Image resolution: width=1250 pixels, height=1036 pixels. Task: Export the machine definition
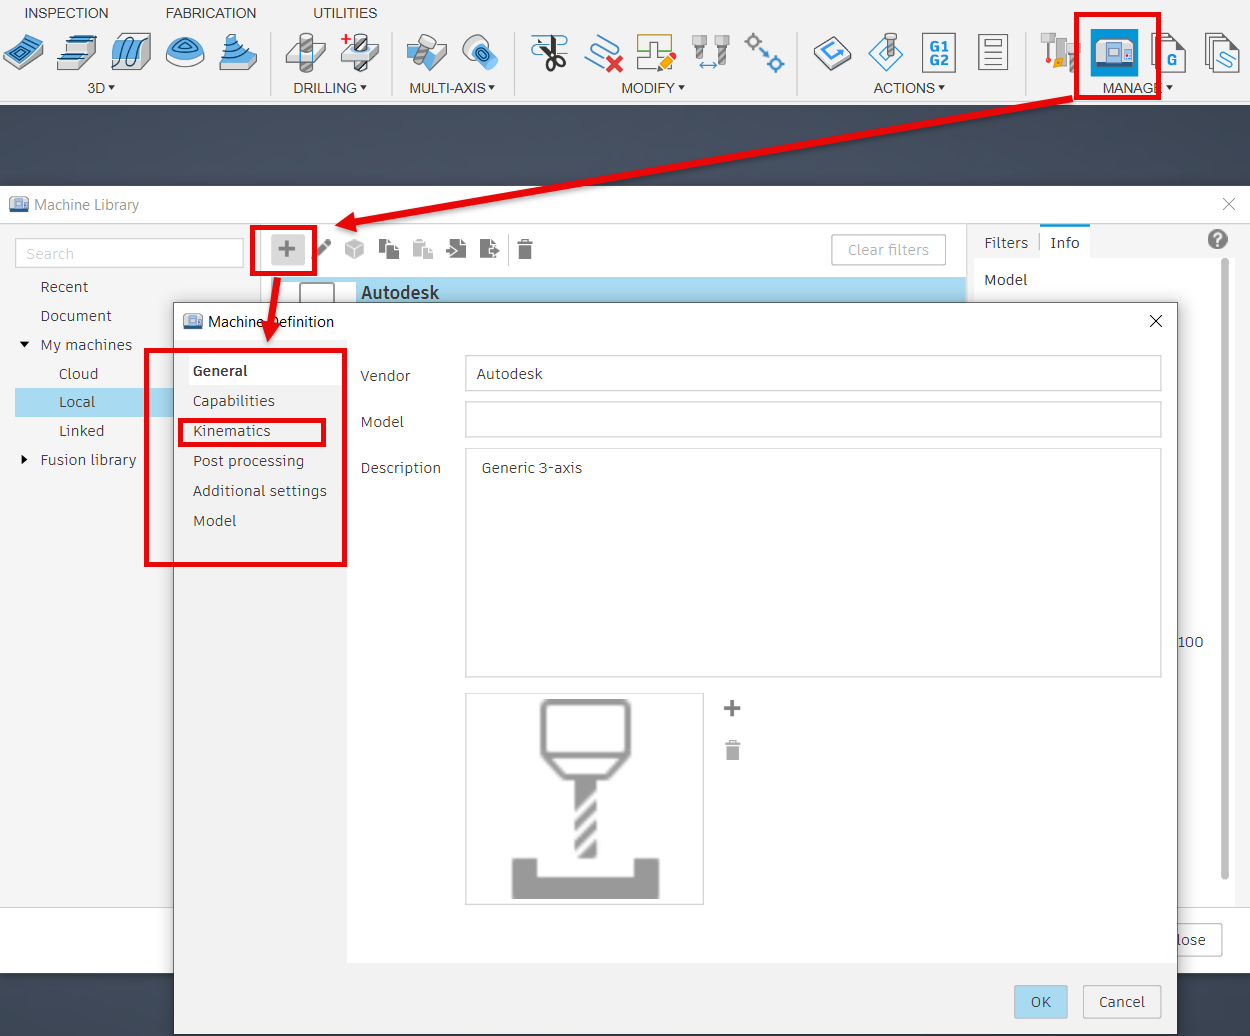(x=489, y=249)
